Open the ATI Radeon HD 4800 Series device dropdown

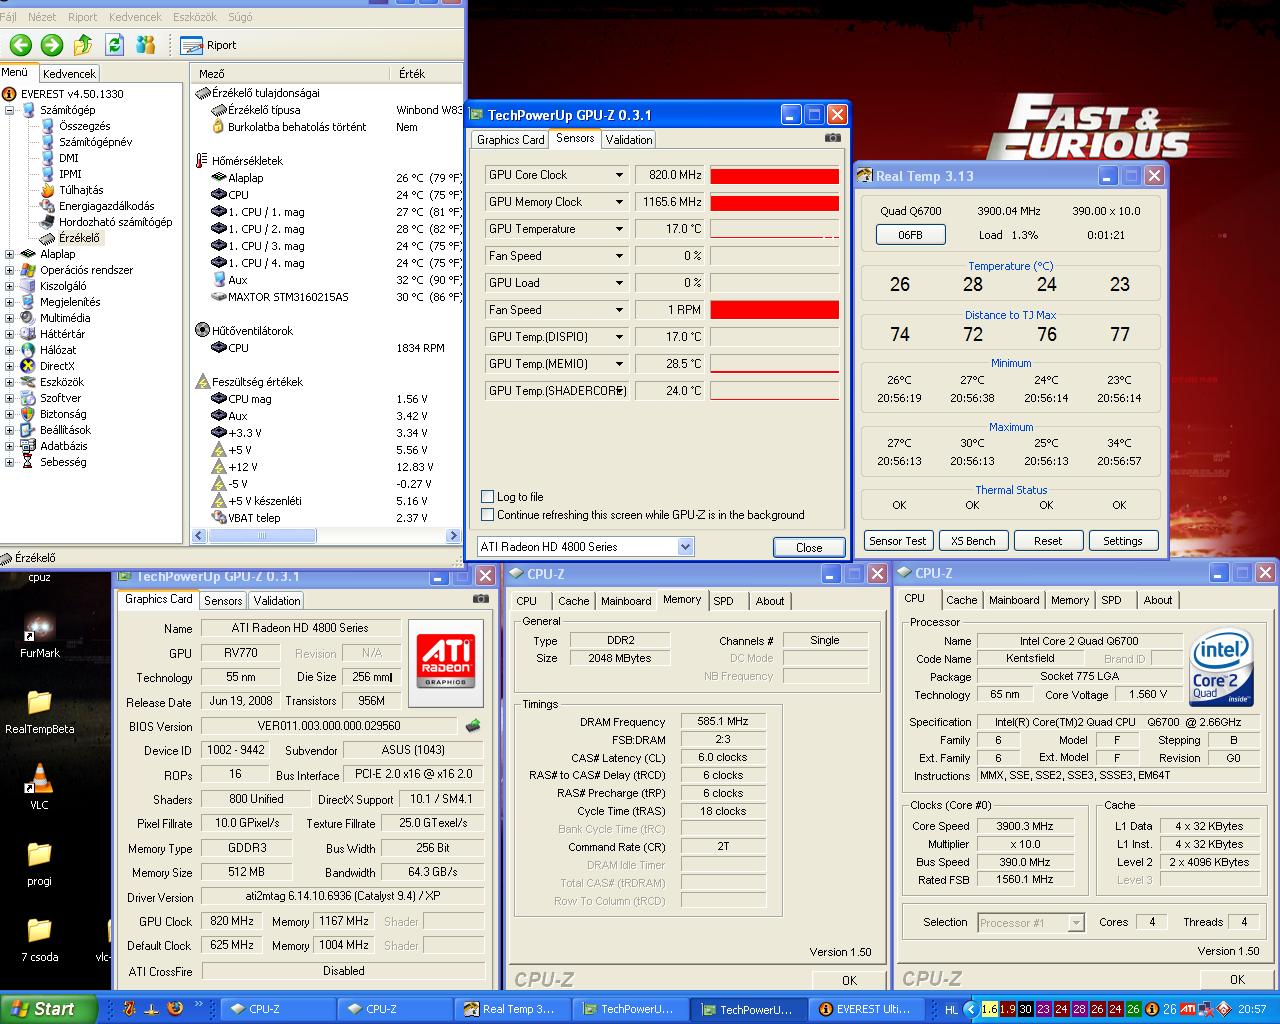click(685, 547)
